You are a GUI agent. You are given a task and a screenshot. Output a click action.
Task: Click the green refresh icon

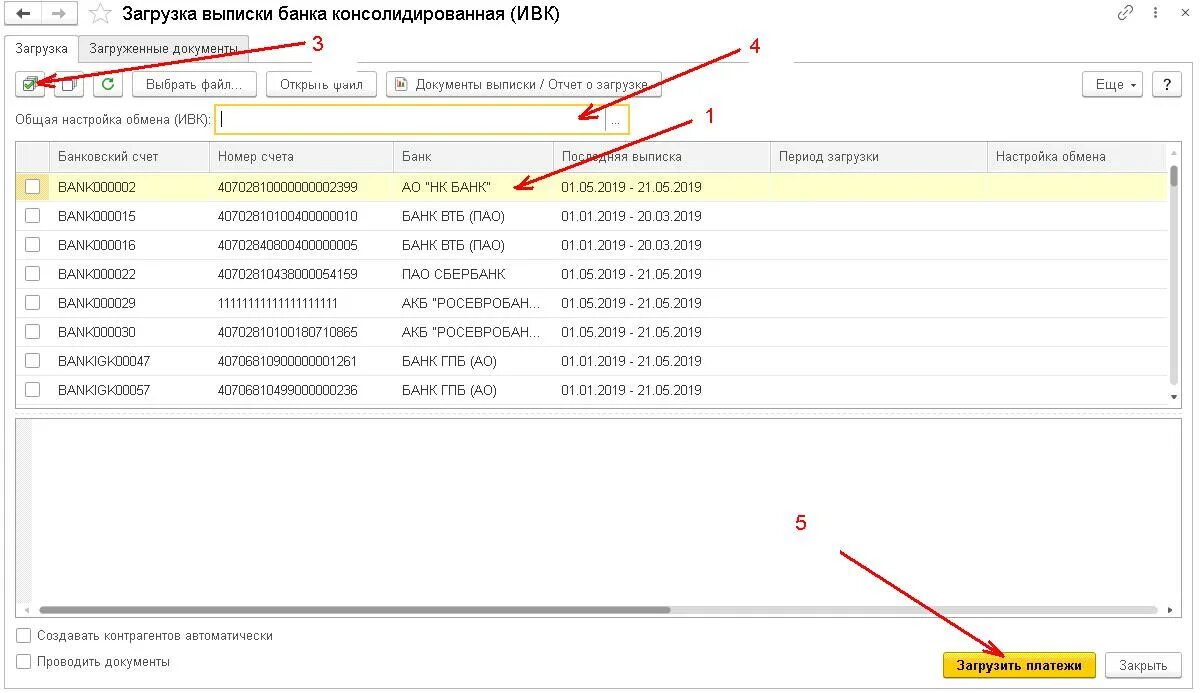pyautogui.click(x=108, y=85)
